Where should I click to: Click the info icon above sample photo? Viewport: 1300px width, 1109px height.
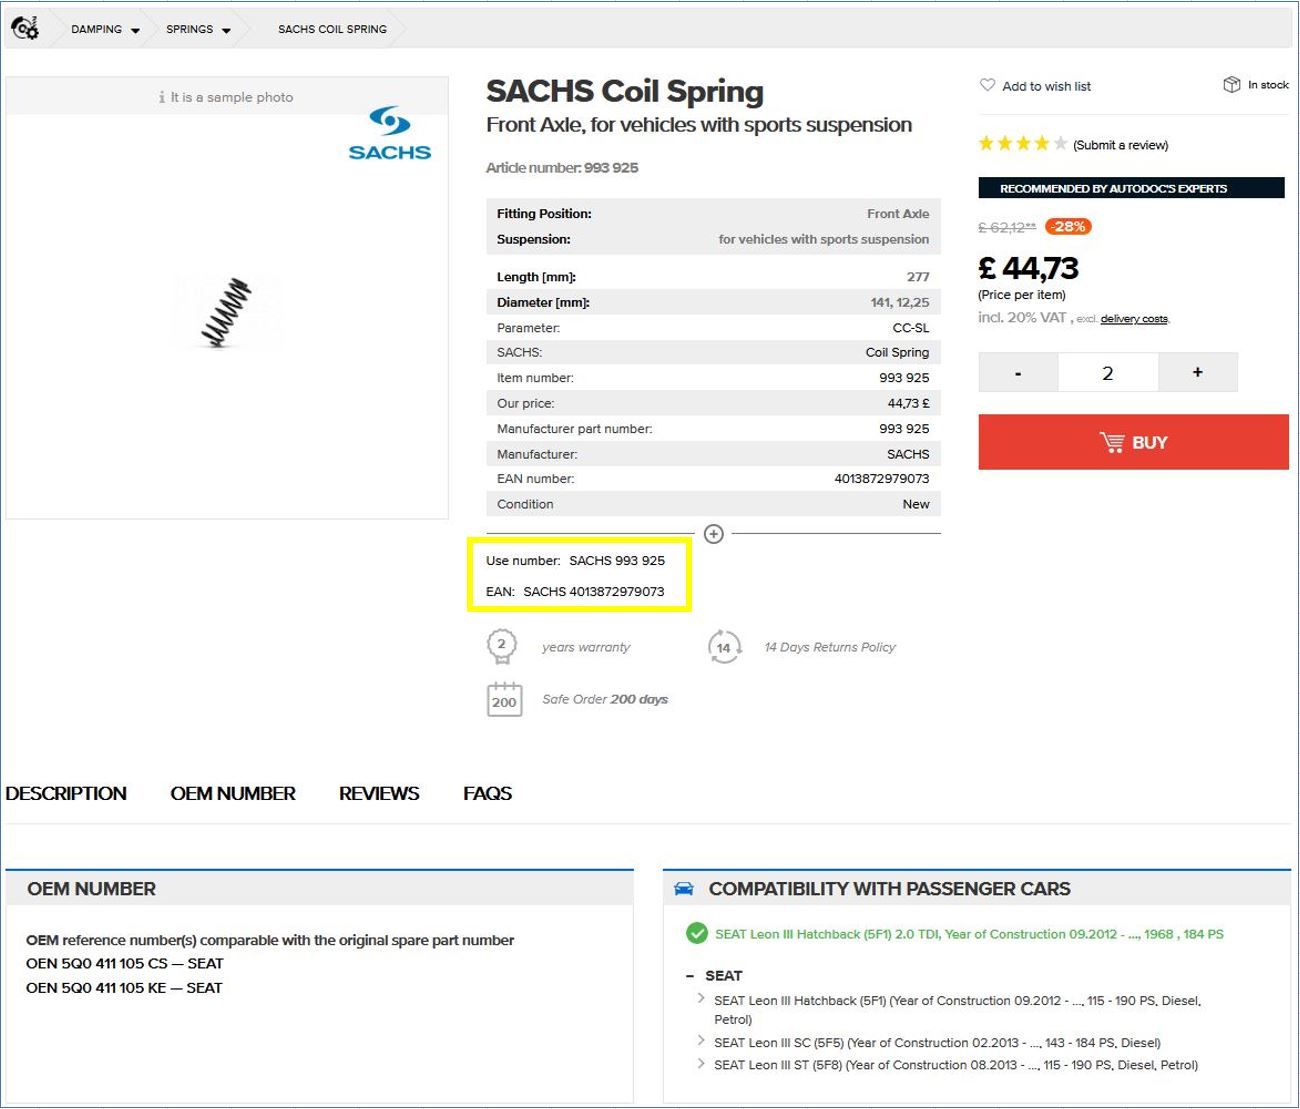(x=162, y=98)
